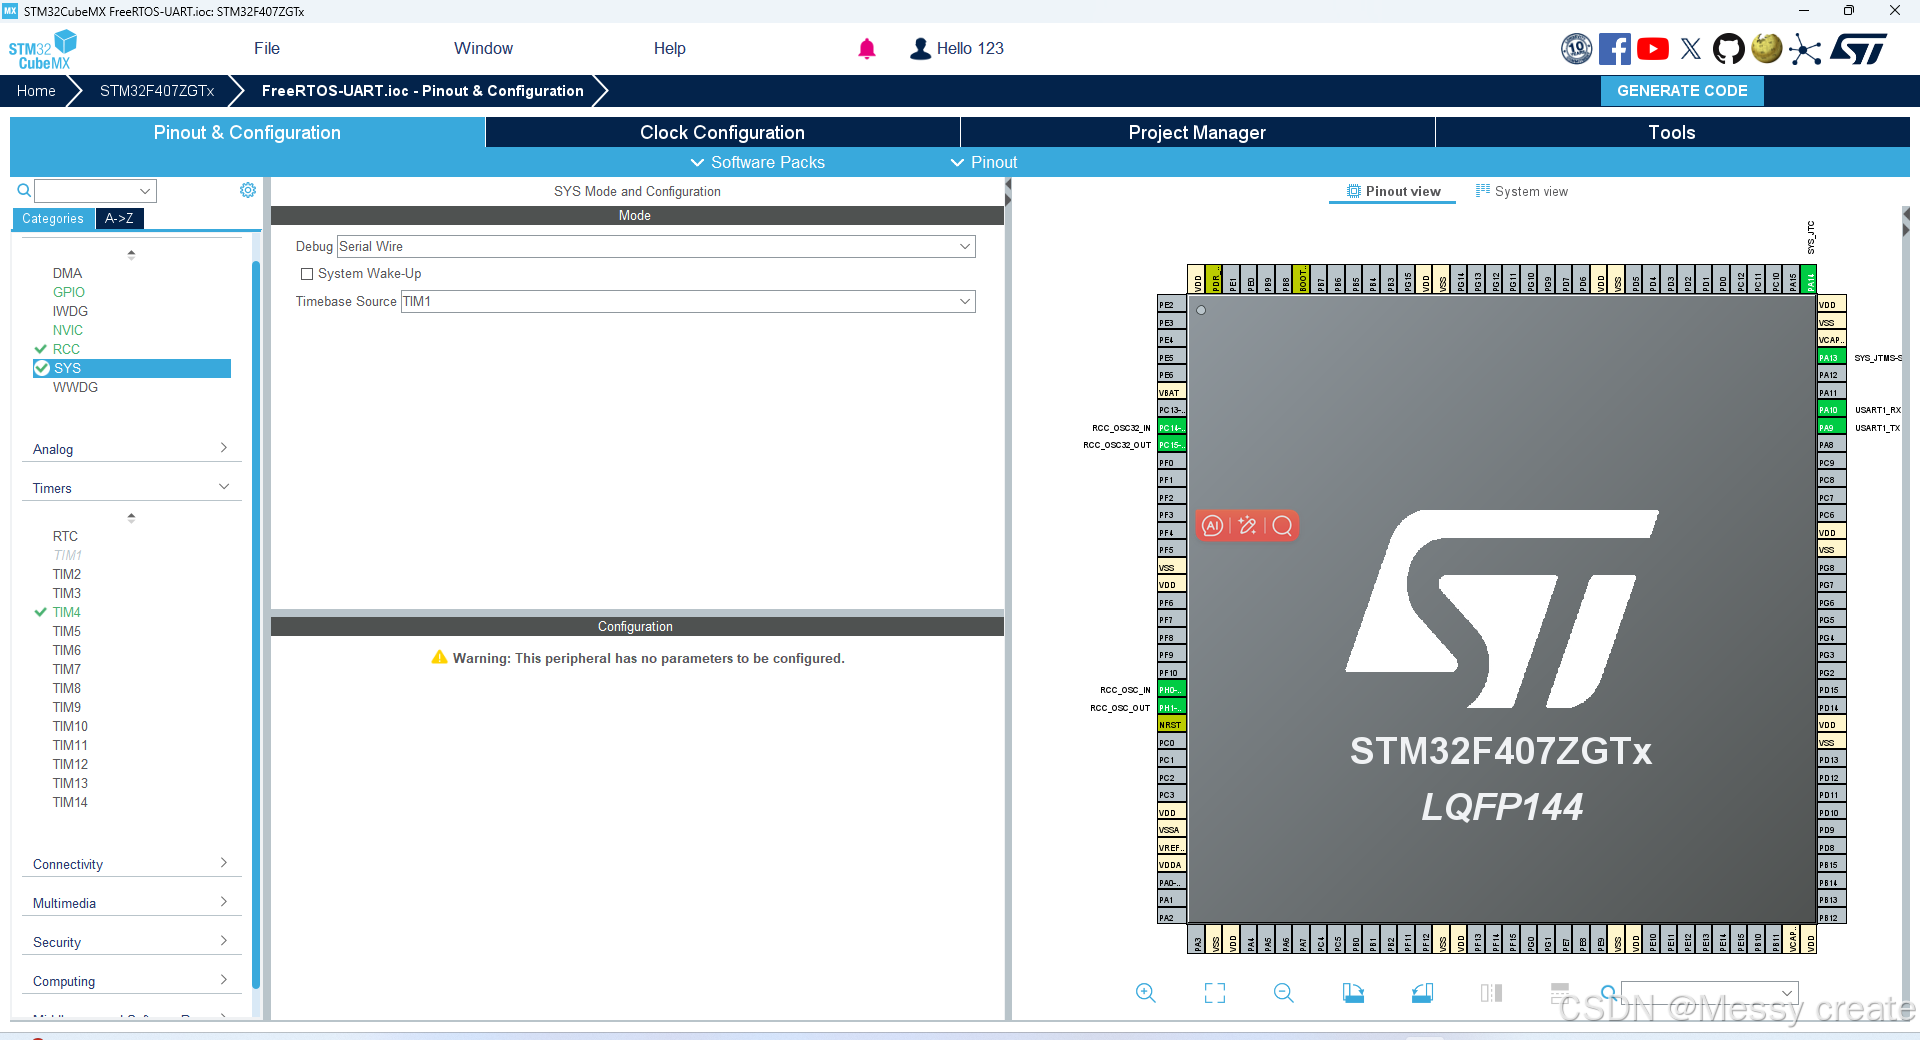Click the STM32CubeMX home logo
The width and height of the screenshot is (1920, 1040).
point(42,49)
